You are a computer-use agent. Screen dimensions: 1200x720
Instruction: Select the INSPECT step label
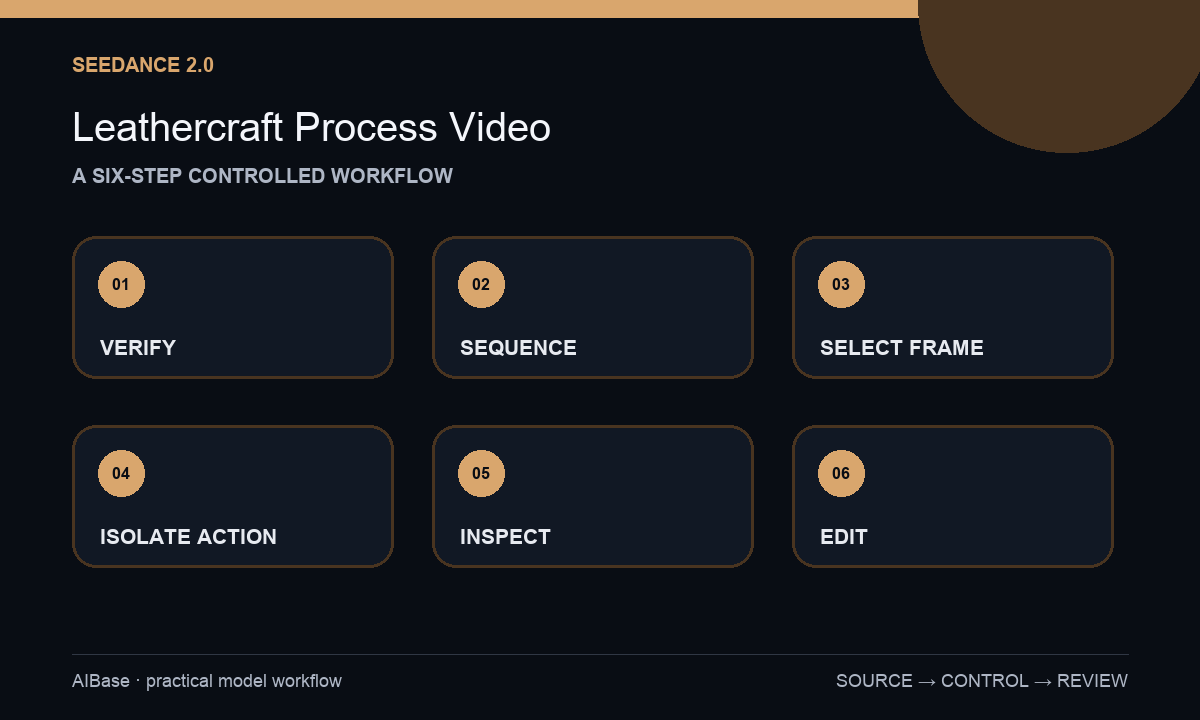coord(505,537)
